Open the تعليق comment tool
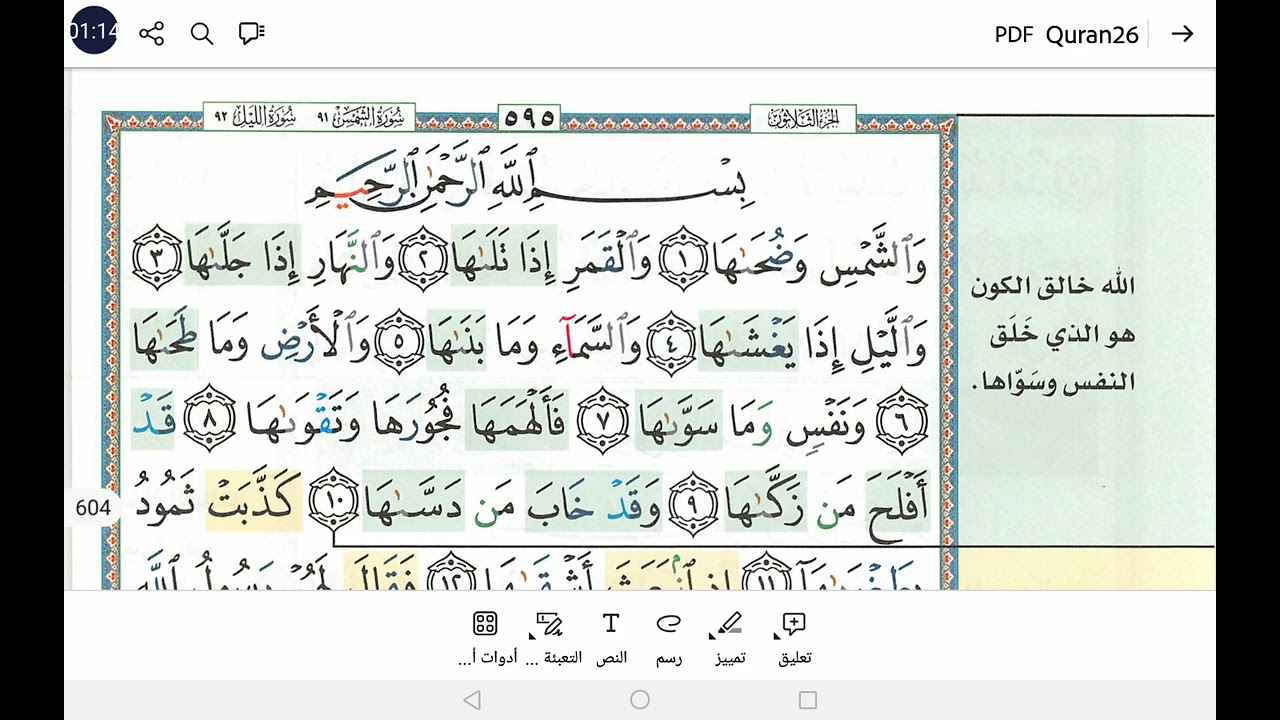The height and width of the screenshot is (720, 1280). (x=795, y=639)
